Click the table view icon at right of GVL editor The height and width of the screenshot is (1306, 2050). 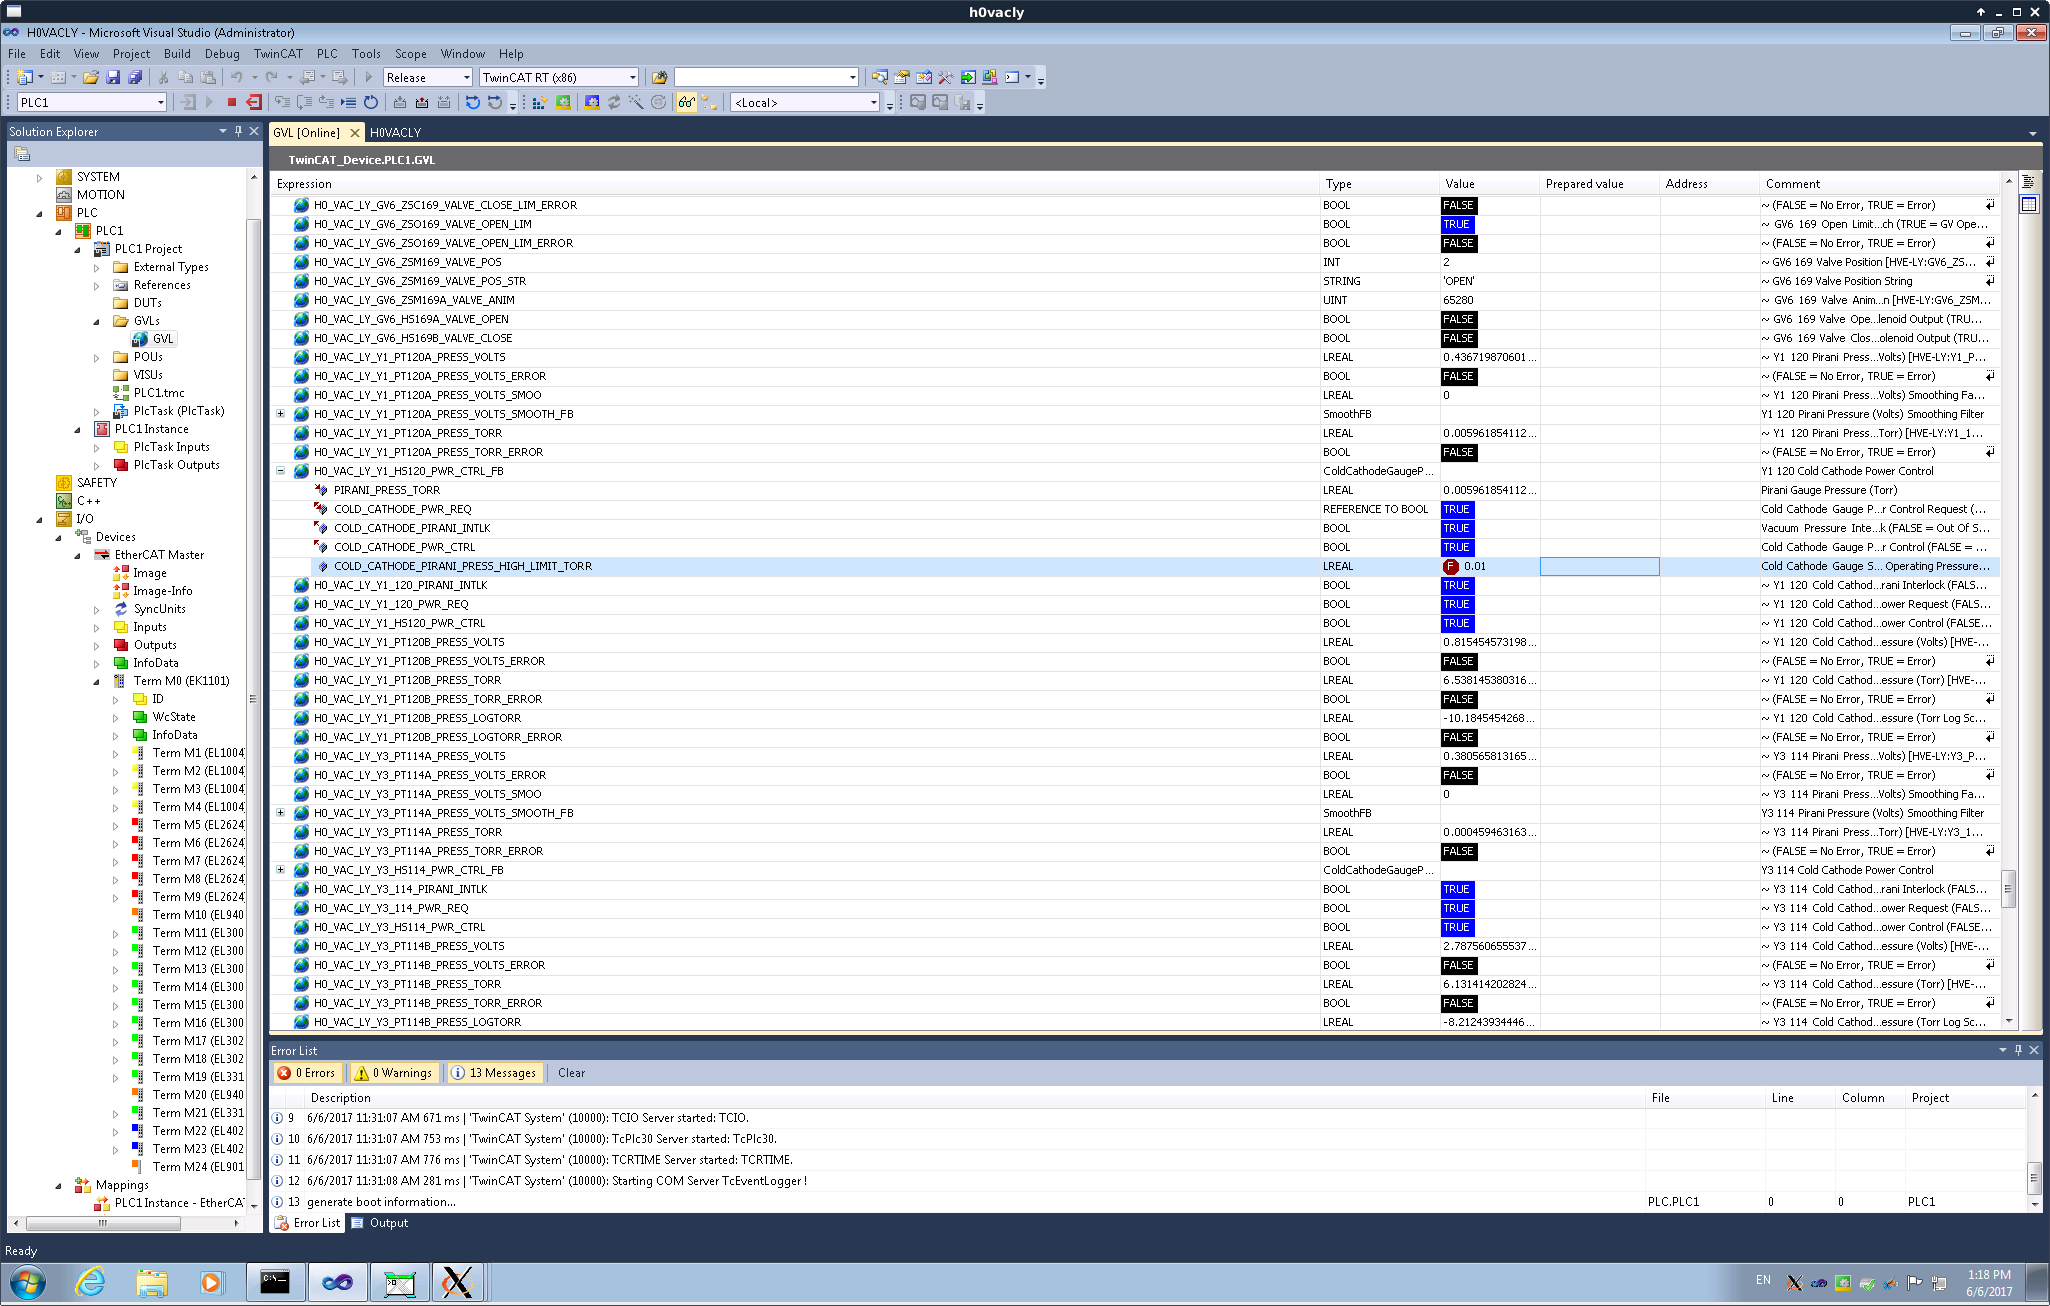2029,204
